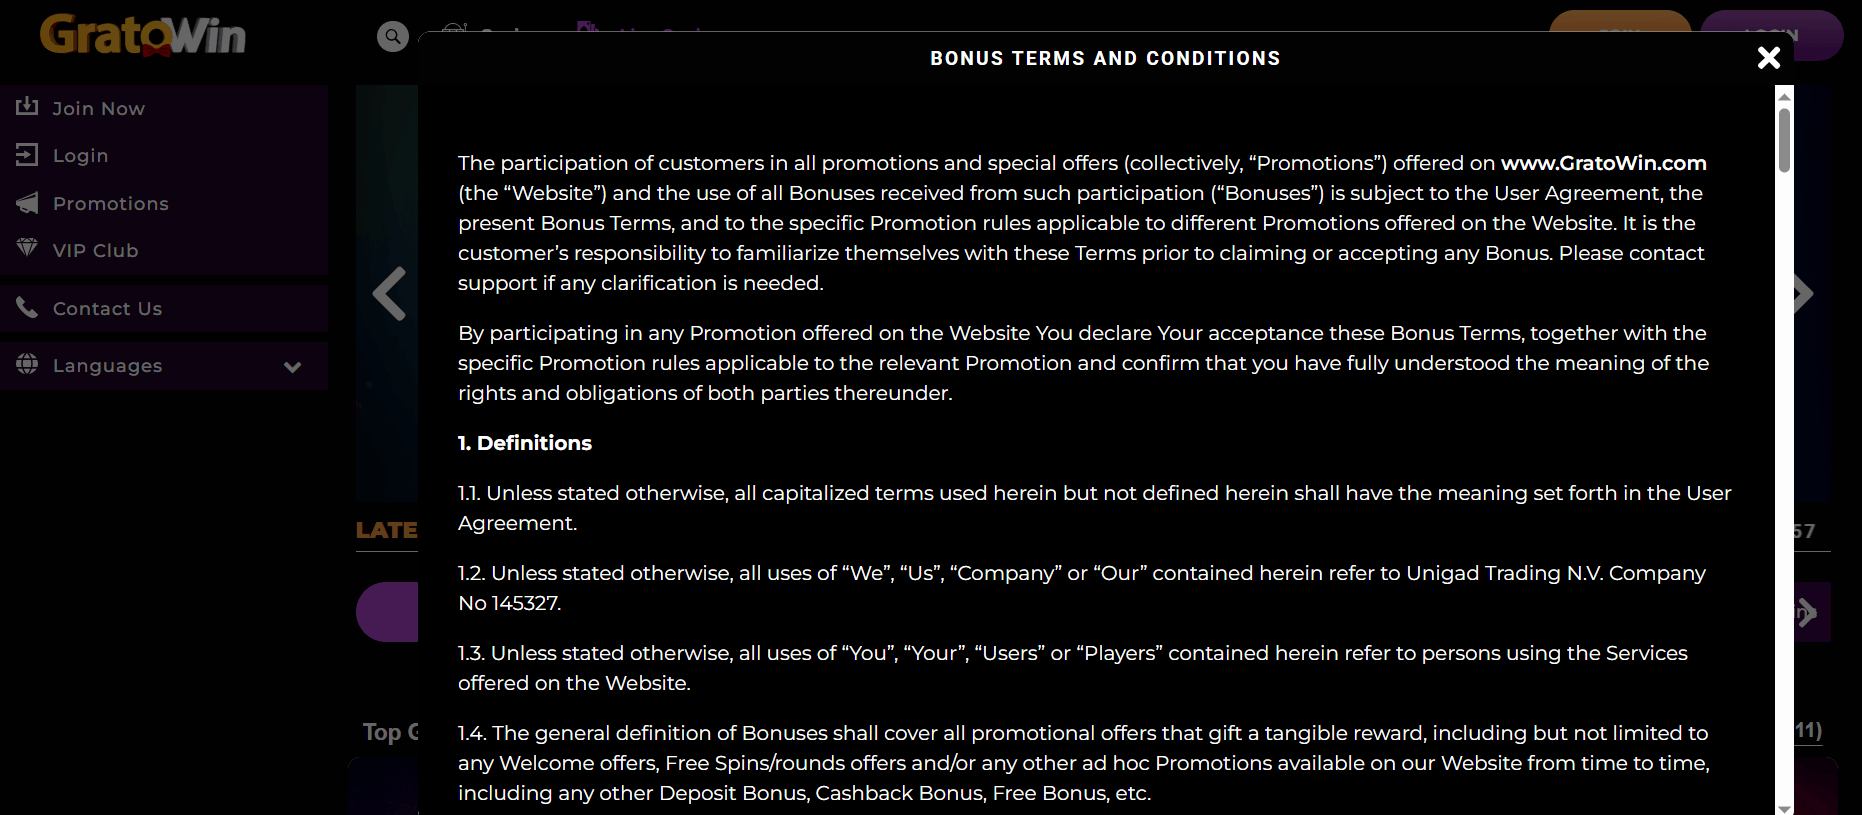This screenshot has height=815, width=1862.
Task: Click the GratoWin logo
Action: (143, 36)
